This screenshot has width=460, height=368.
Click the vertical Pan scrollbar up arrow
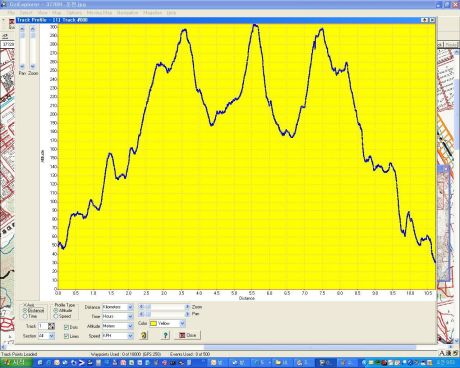pyautogui.click(x=22, y=29)
